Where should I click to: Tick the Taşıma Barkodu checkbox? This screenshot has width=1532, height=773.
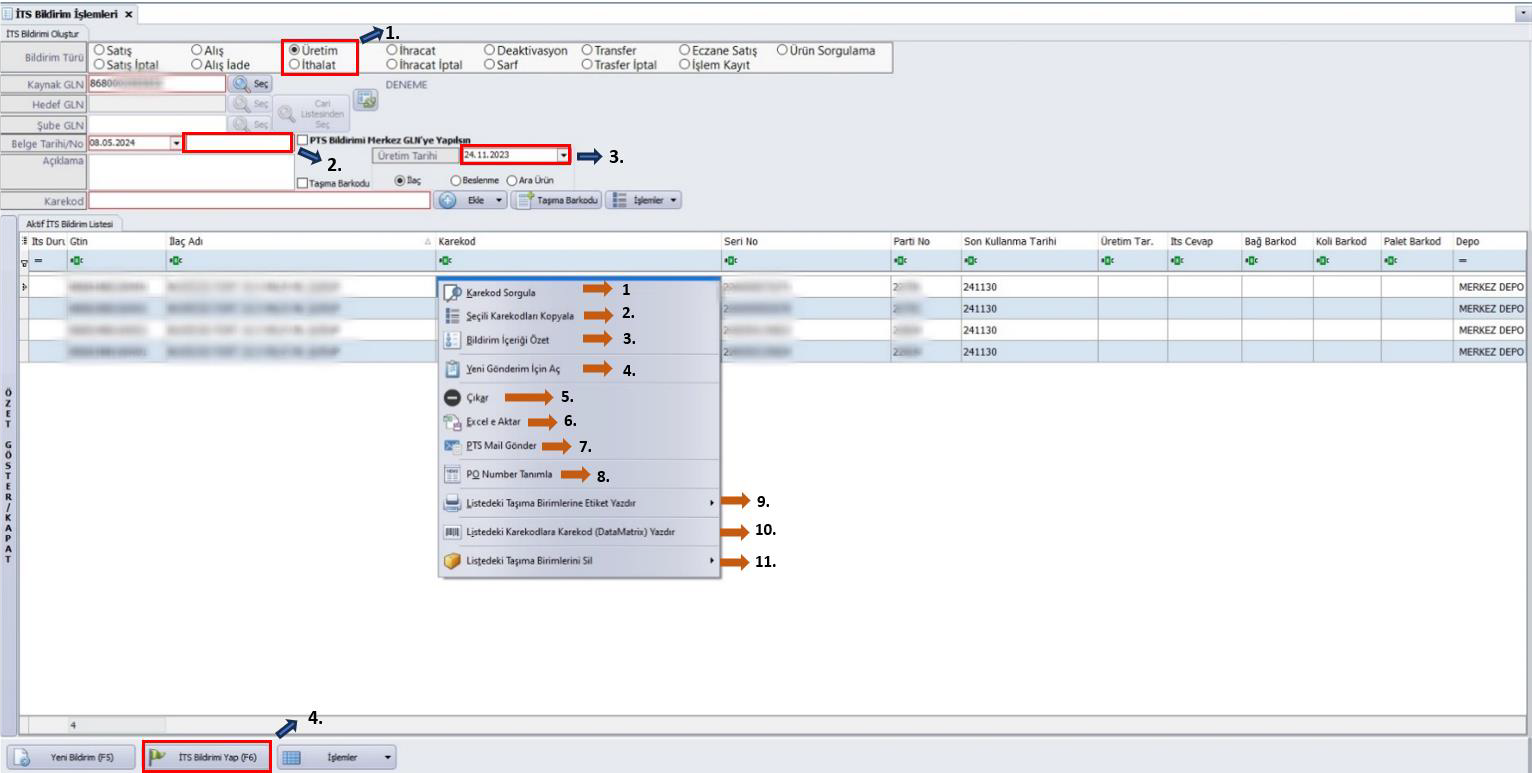click(303, 183)
